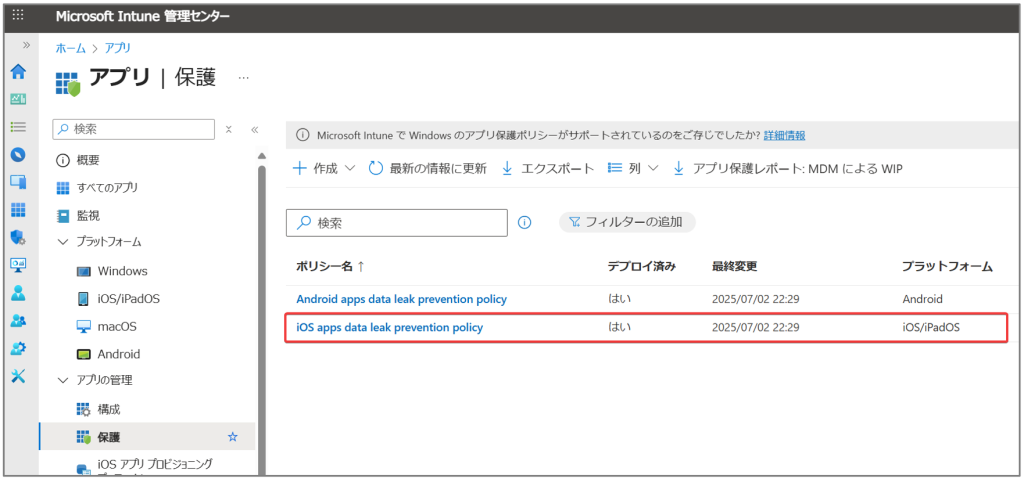
Task: Focus the policy list 検索 field
Action: 396,223
